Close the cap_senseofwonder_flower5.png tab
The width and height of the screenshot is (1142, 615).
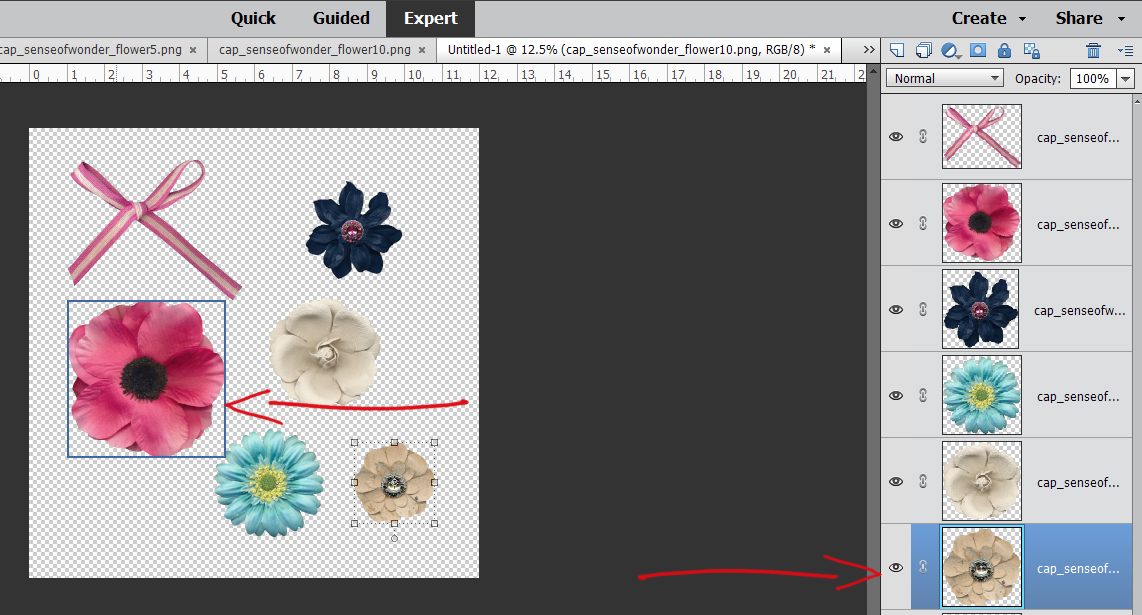(193, 50)
